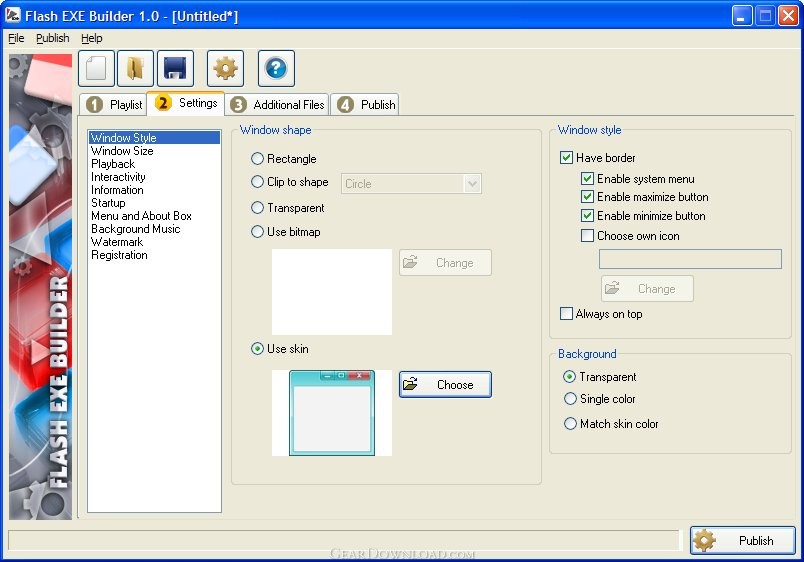Click the Open project folder icon
The image size is (804, 562).
click(136, 68)
